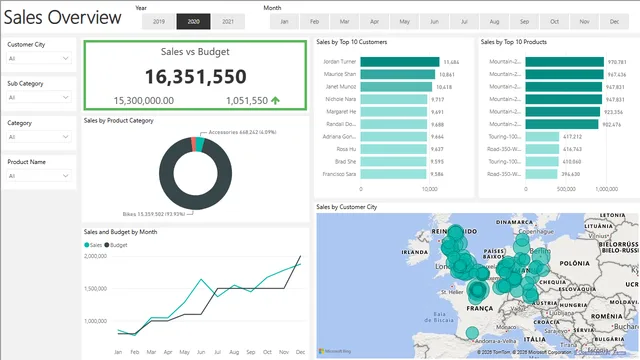
Task: Select the 902,476 product bar
Action: [x=562, y=124]
